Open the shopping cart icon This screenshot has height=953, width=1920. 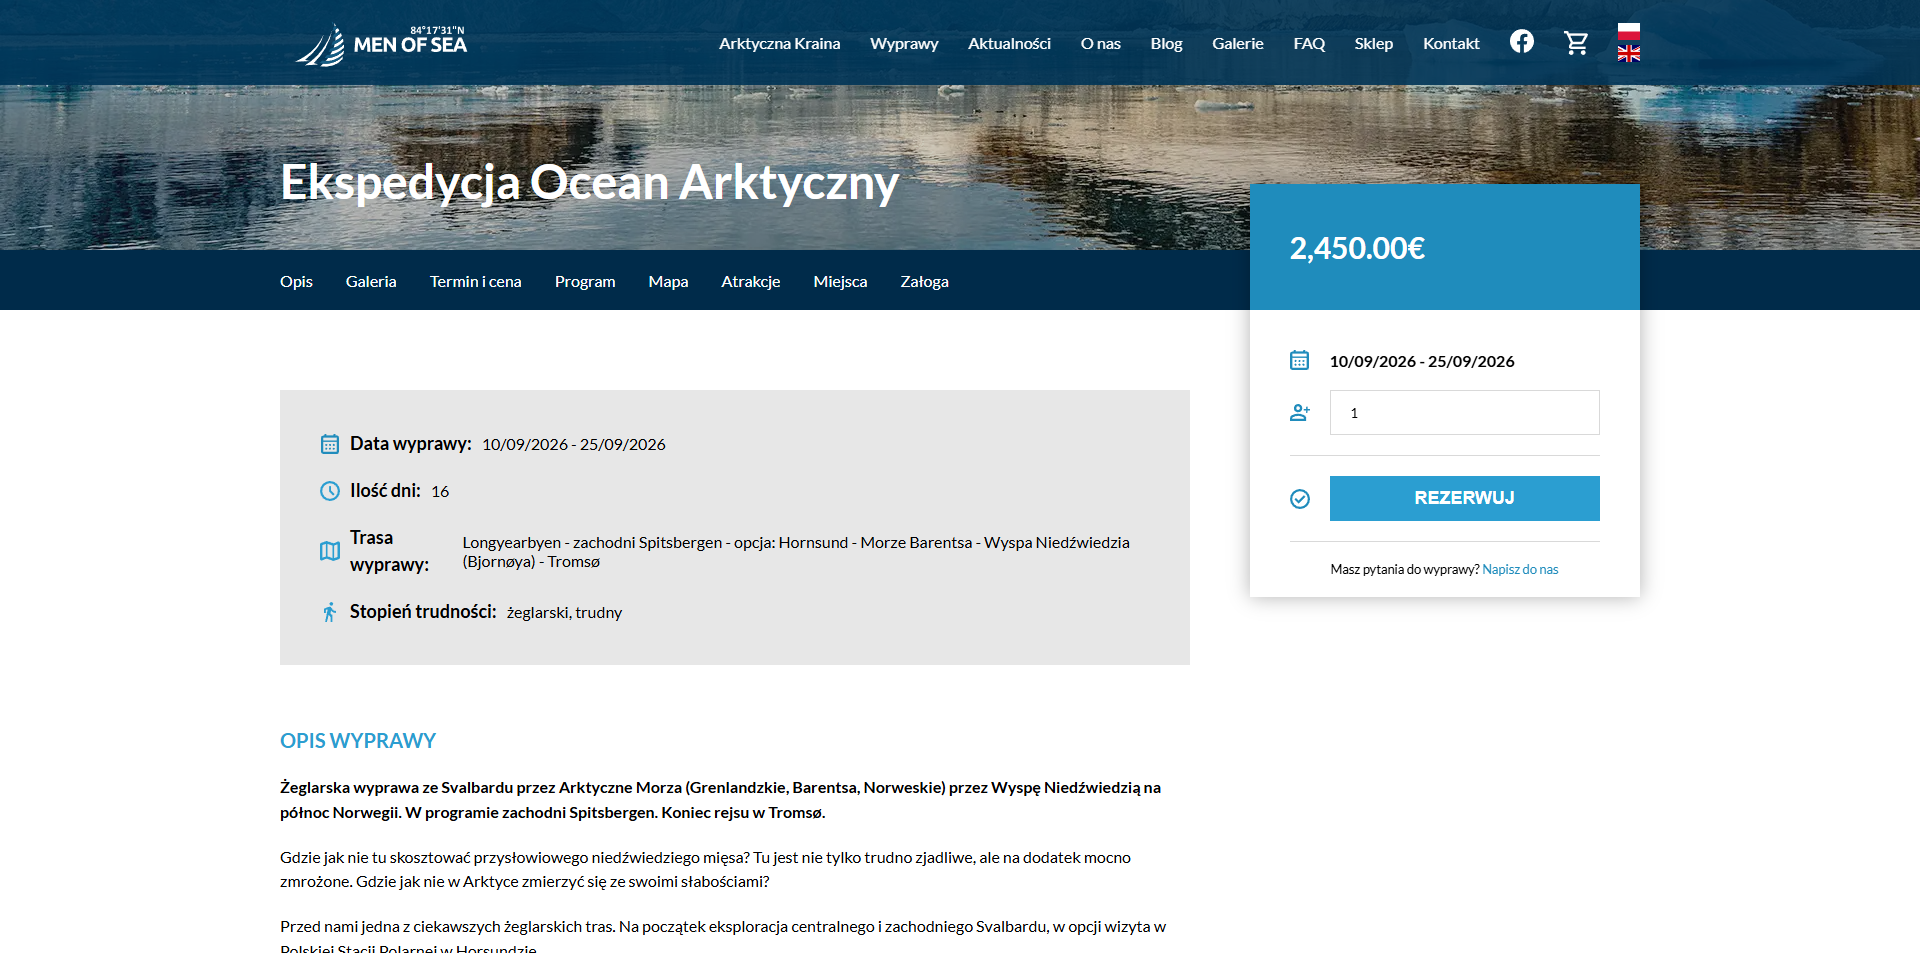[1576, 42]
